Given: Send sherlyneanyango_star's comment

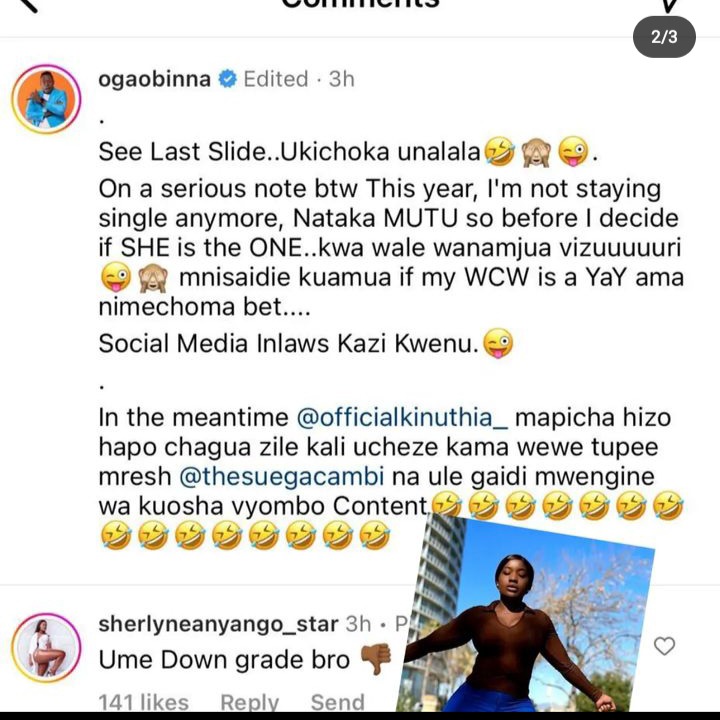Looking at the screenshot, I should point(338,703).
